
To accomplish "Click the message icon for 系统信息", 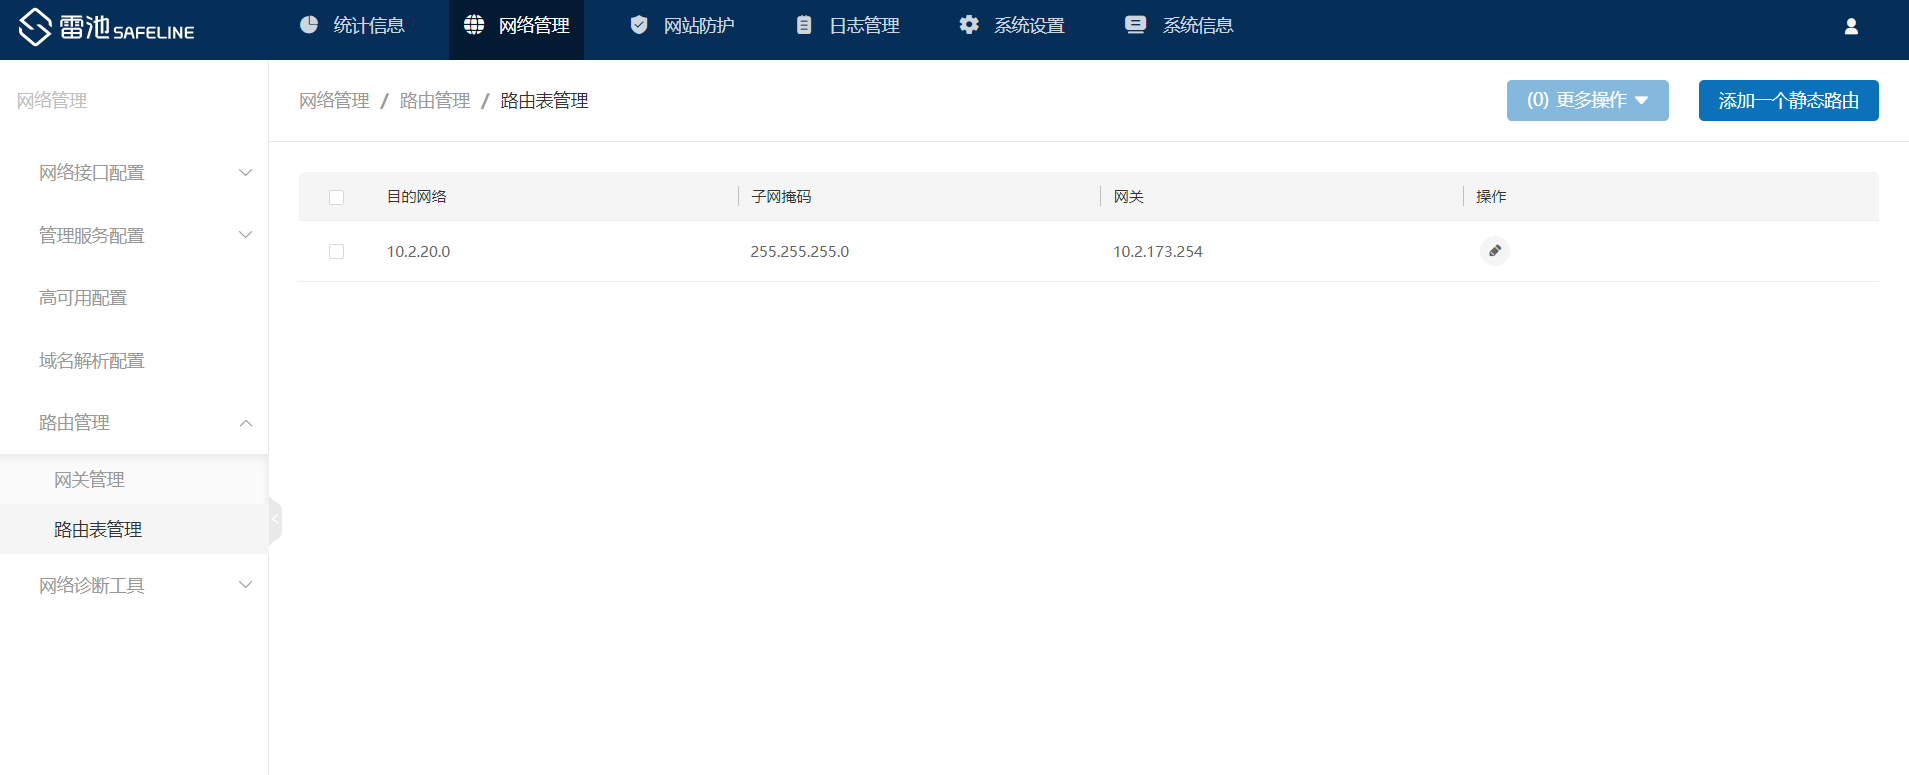I will coord(1135,25).
